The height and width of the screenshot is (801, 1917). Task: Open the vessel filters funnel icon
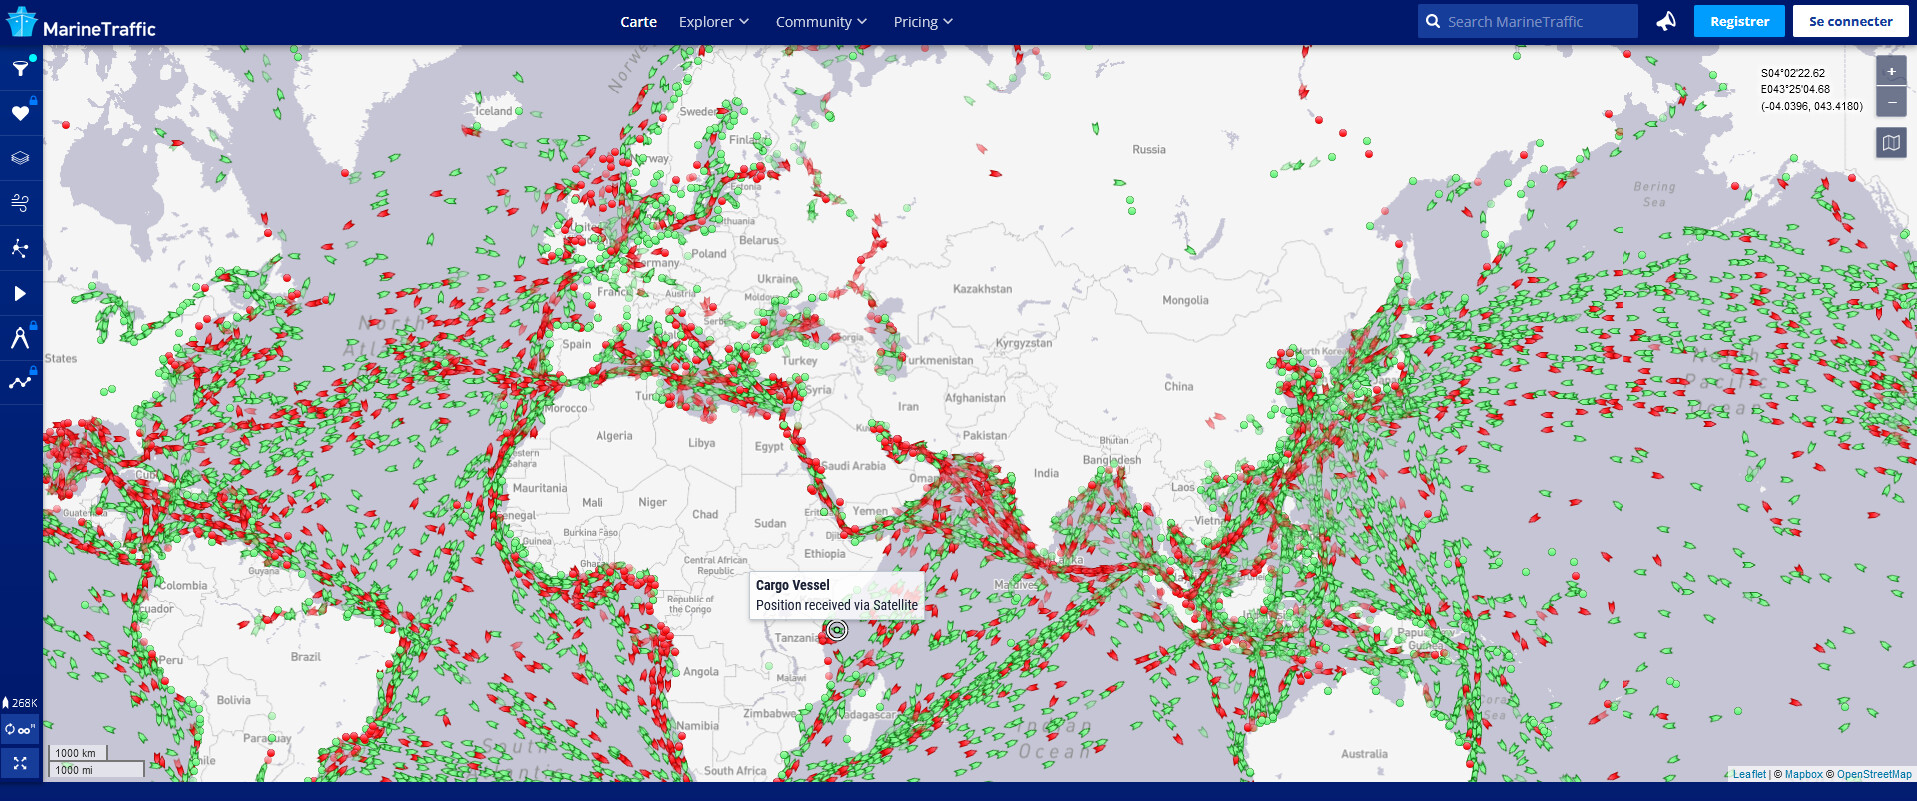(x=20, y=68)
